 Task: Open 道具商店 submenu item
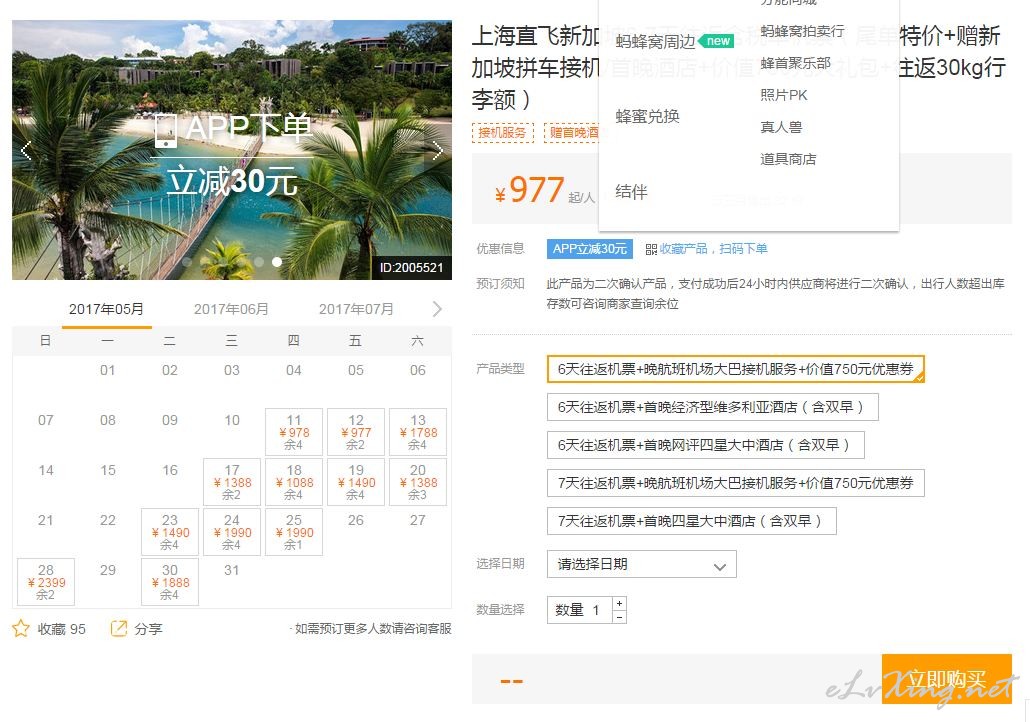coord(788,159)
